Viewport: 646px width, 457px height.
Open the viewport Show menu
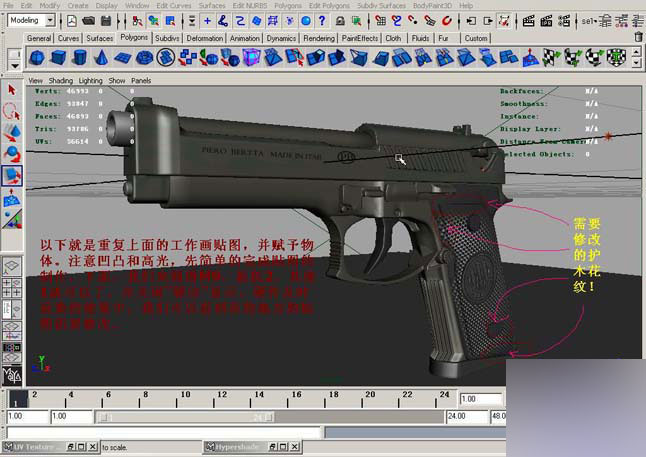point(117,80)
